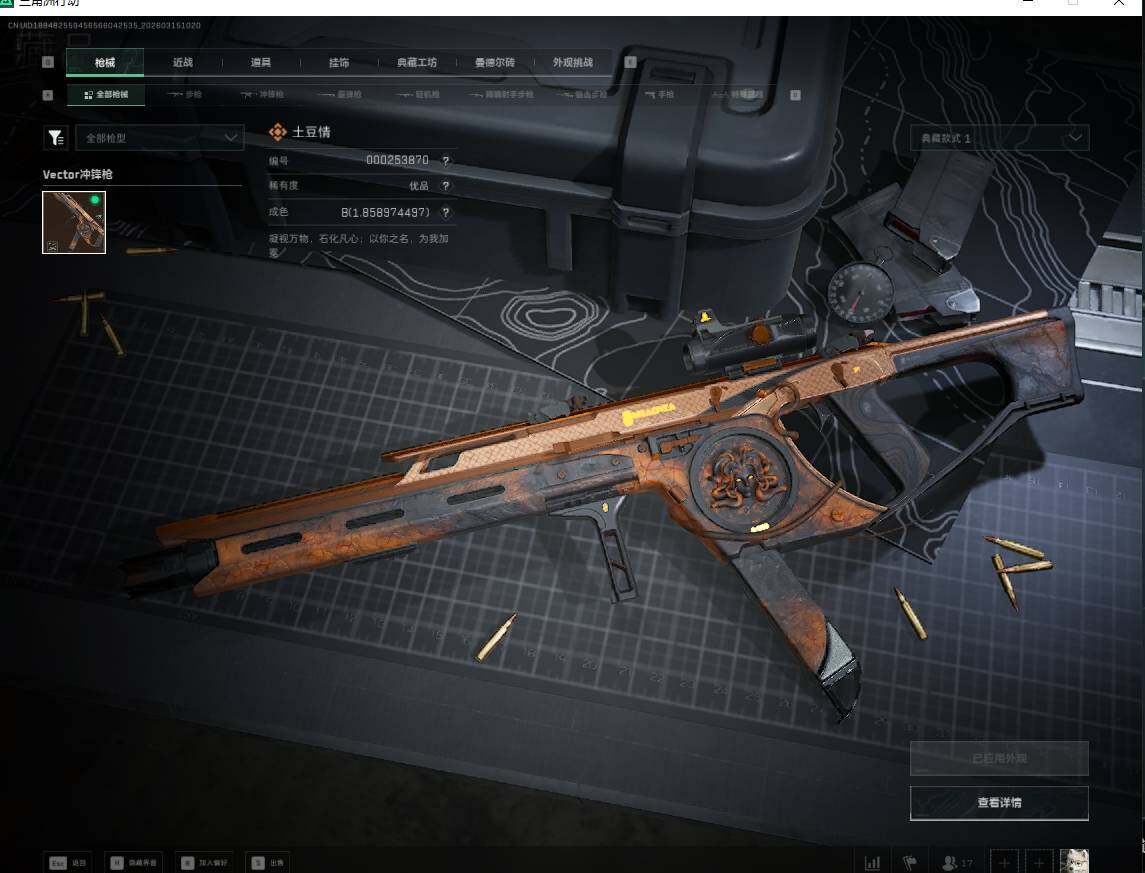This screenshot has width=1145, height=873.
Task: Select the 手枪 sub-tab
Action: click(659, 95)
